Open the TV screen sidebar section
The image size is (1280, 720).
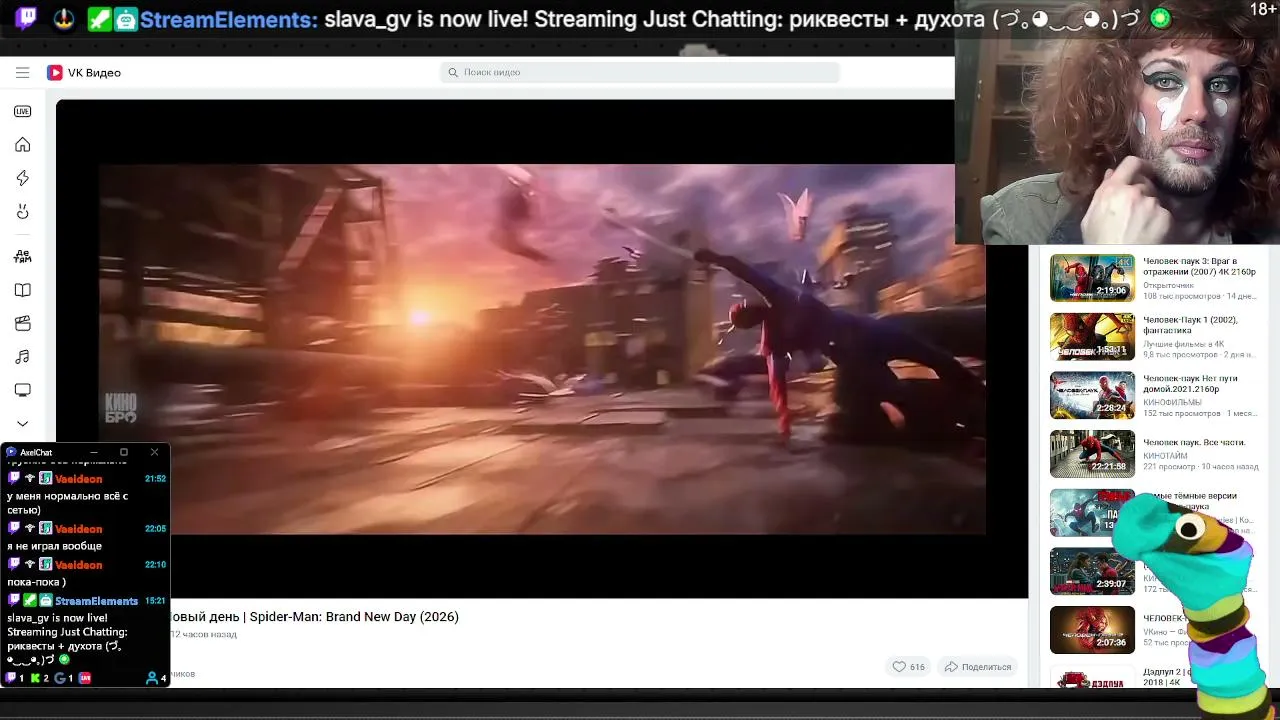[22, 390]
